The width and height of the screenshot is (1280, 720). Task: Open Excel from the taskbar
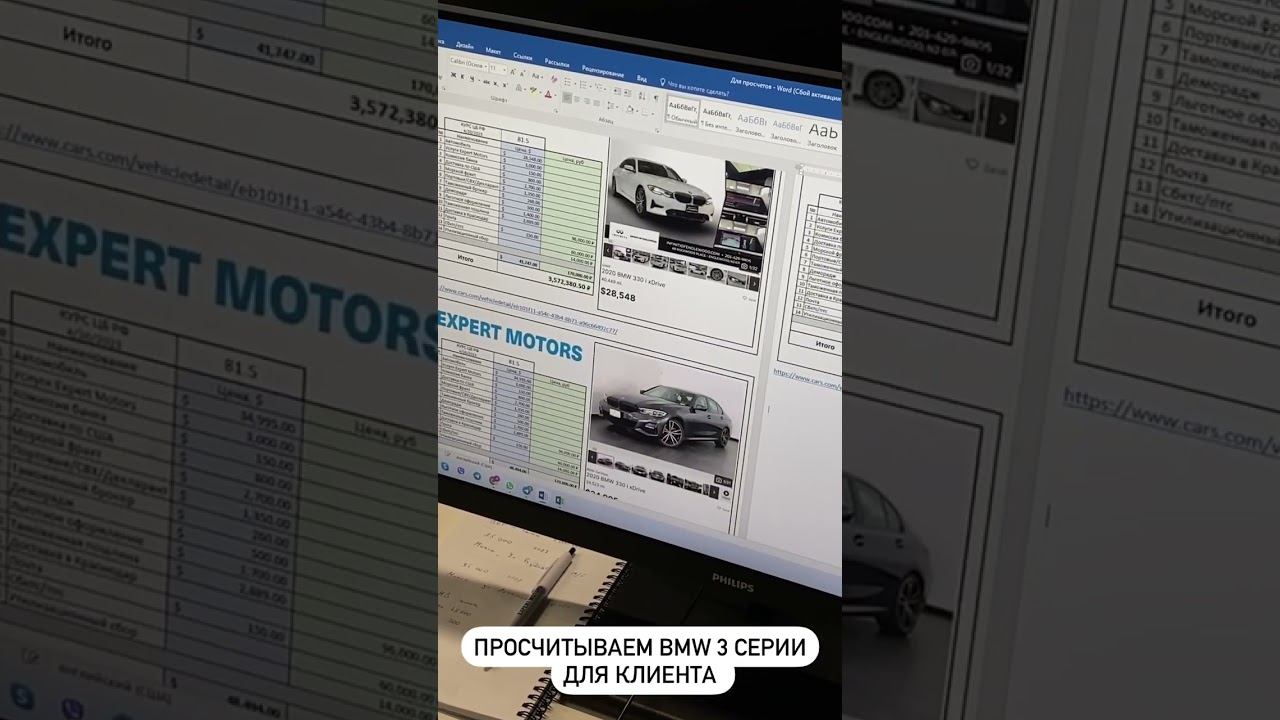pyautogui.click(x=559, y=499)
